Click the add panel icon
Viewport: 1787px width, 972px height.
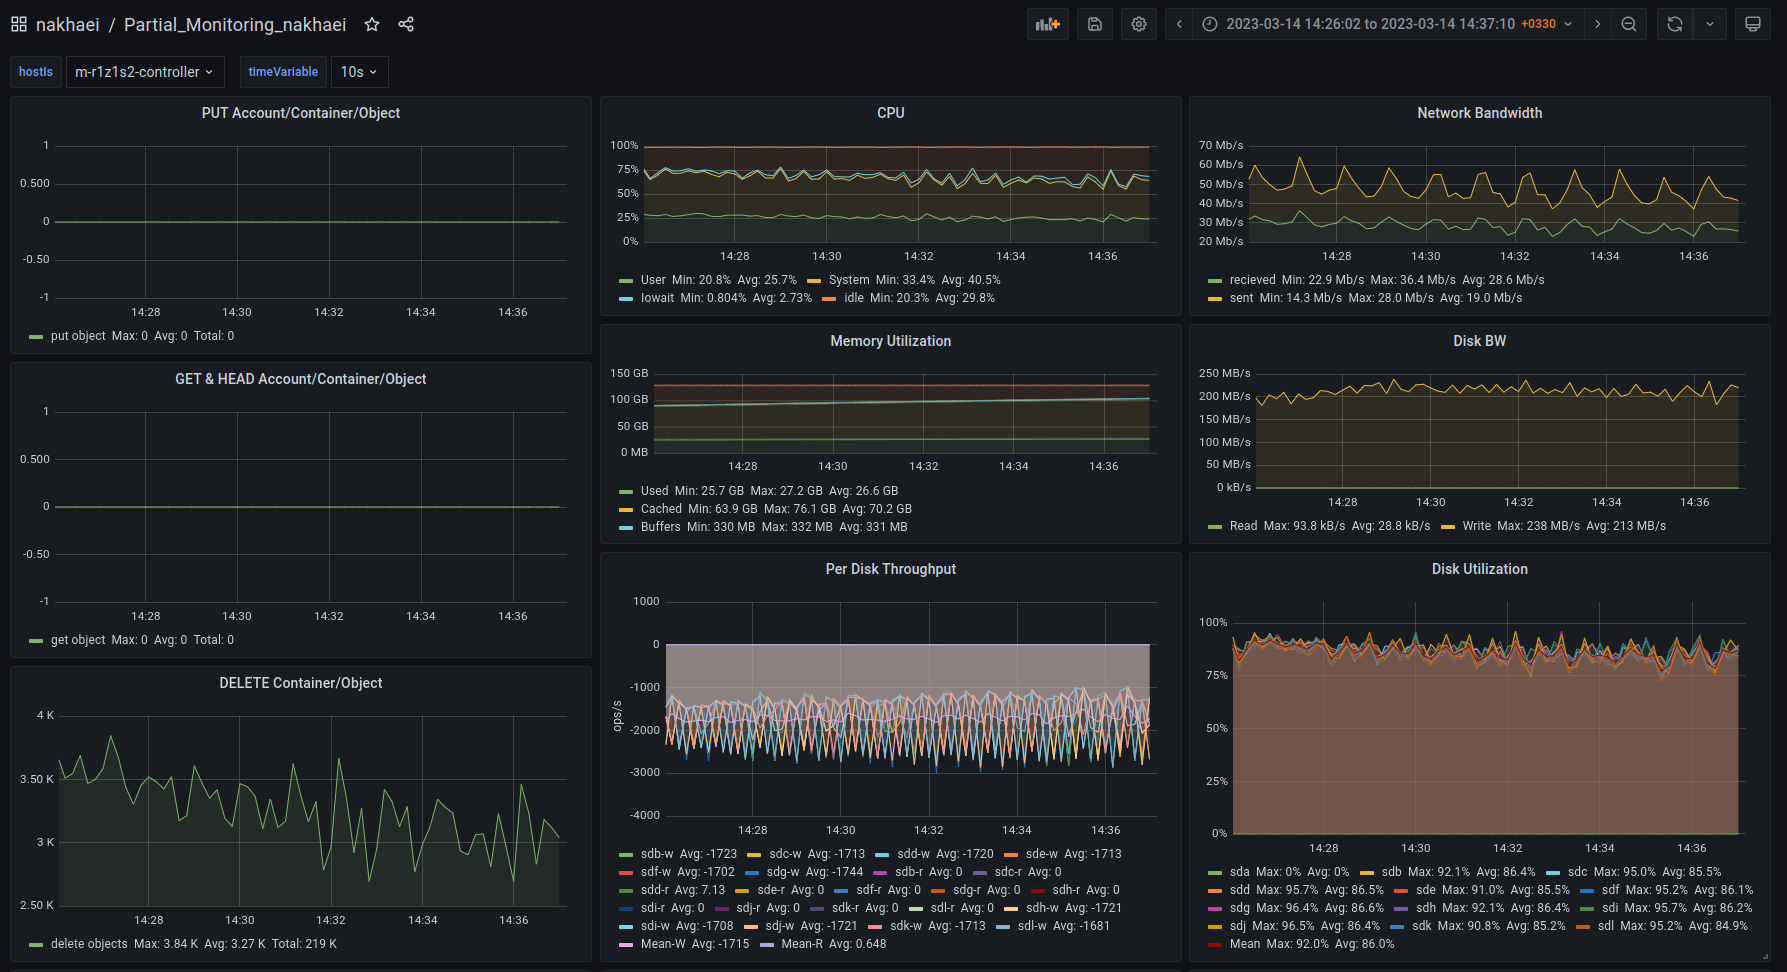[x=1047, y=24]
